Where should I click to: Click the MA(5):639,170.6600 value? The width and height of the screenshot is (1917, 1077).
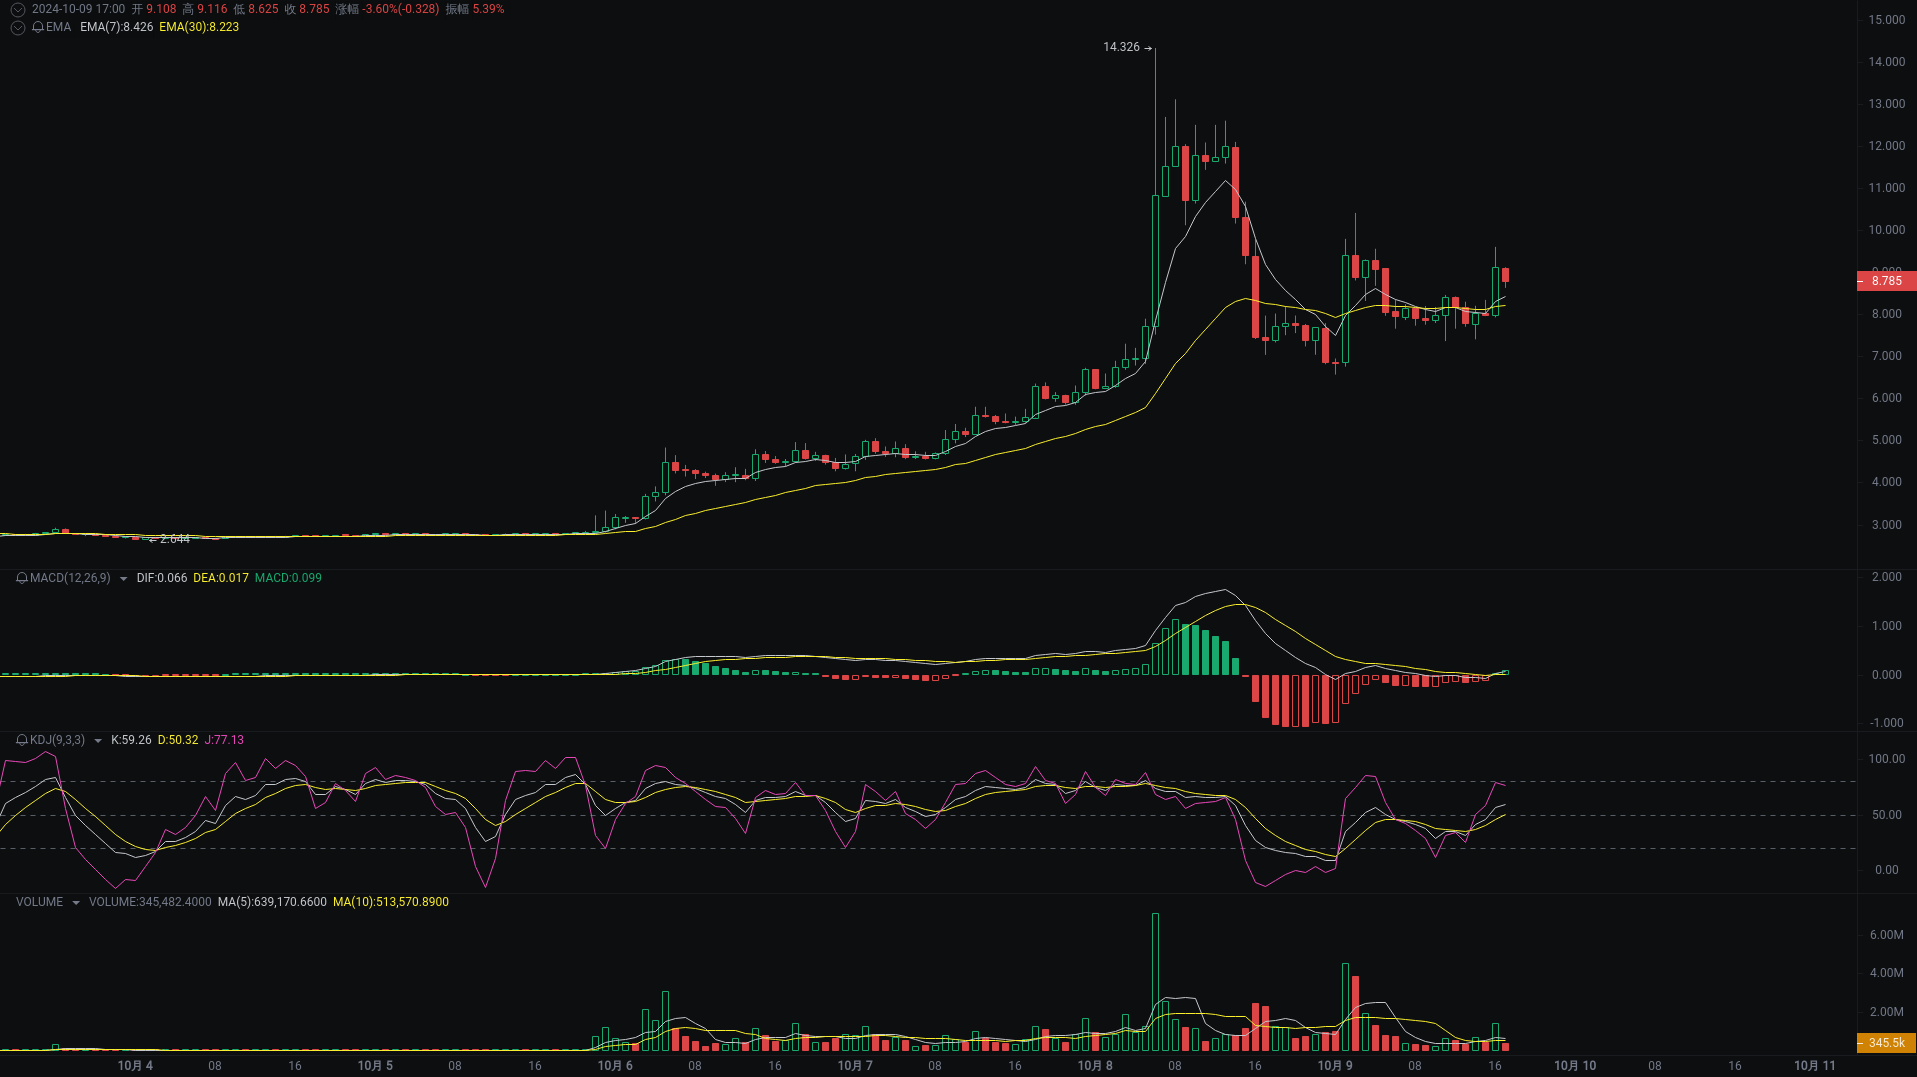coord(272,902)
